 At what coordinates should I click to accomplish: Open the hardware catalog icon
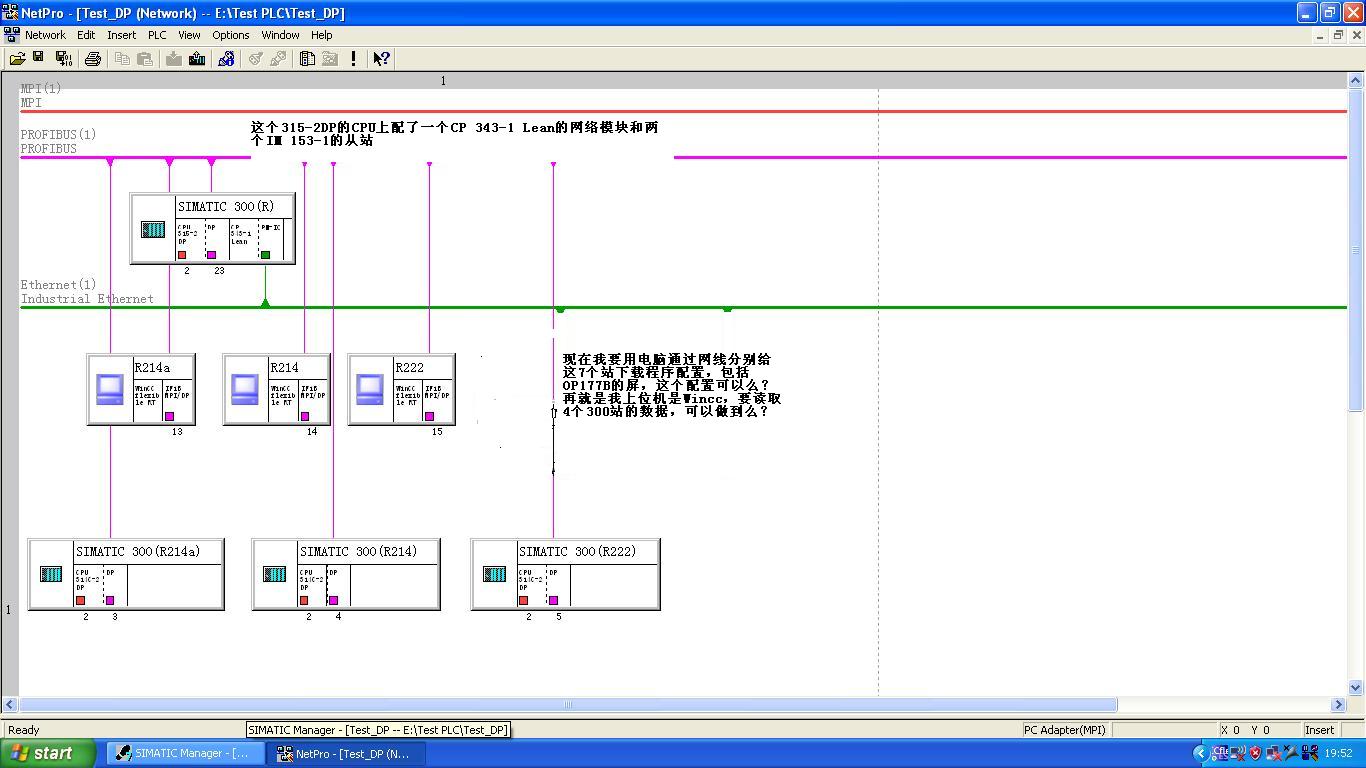307,59
